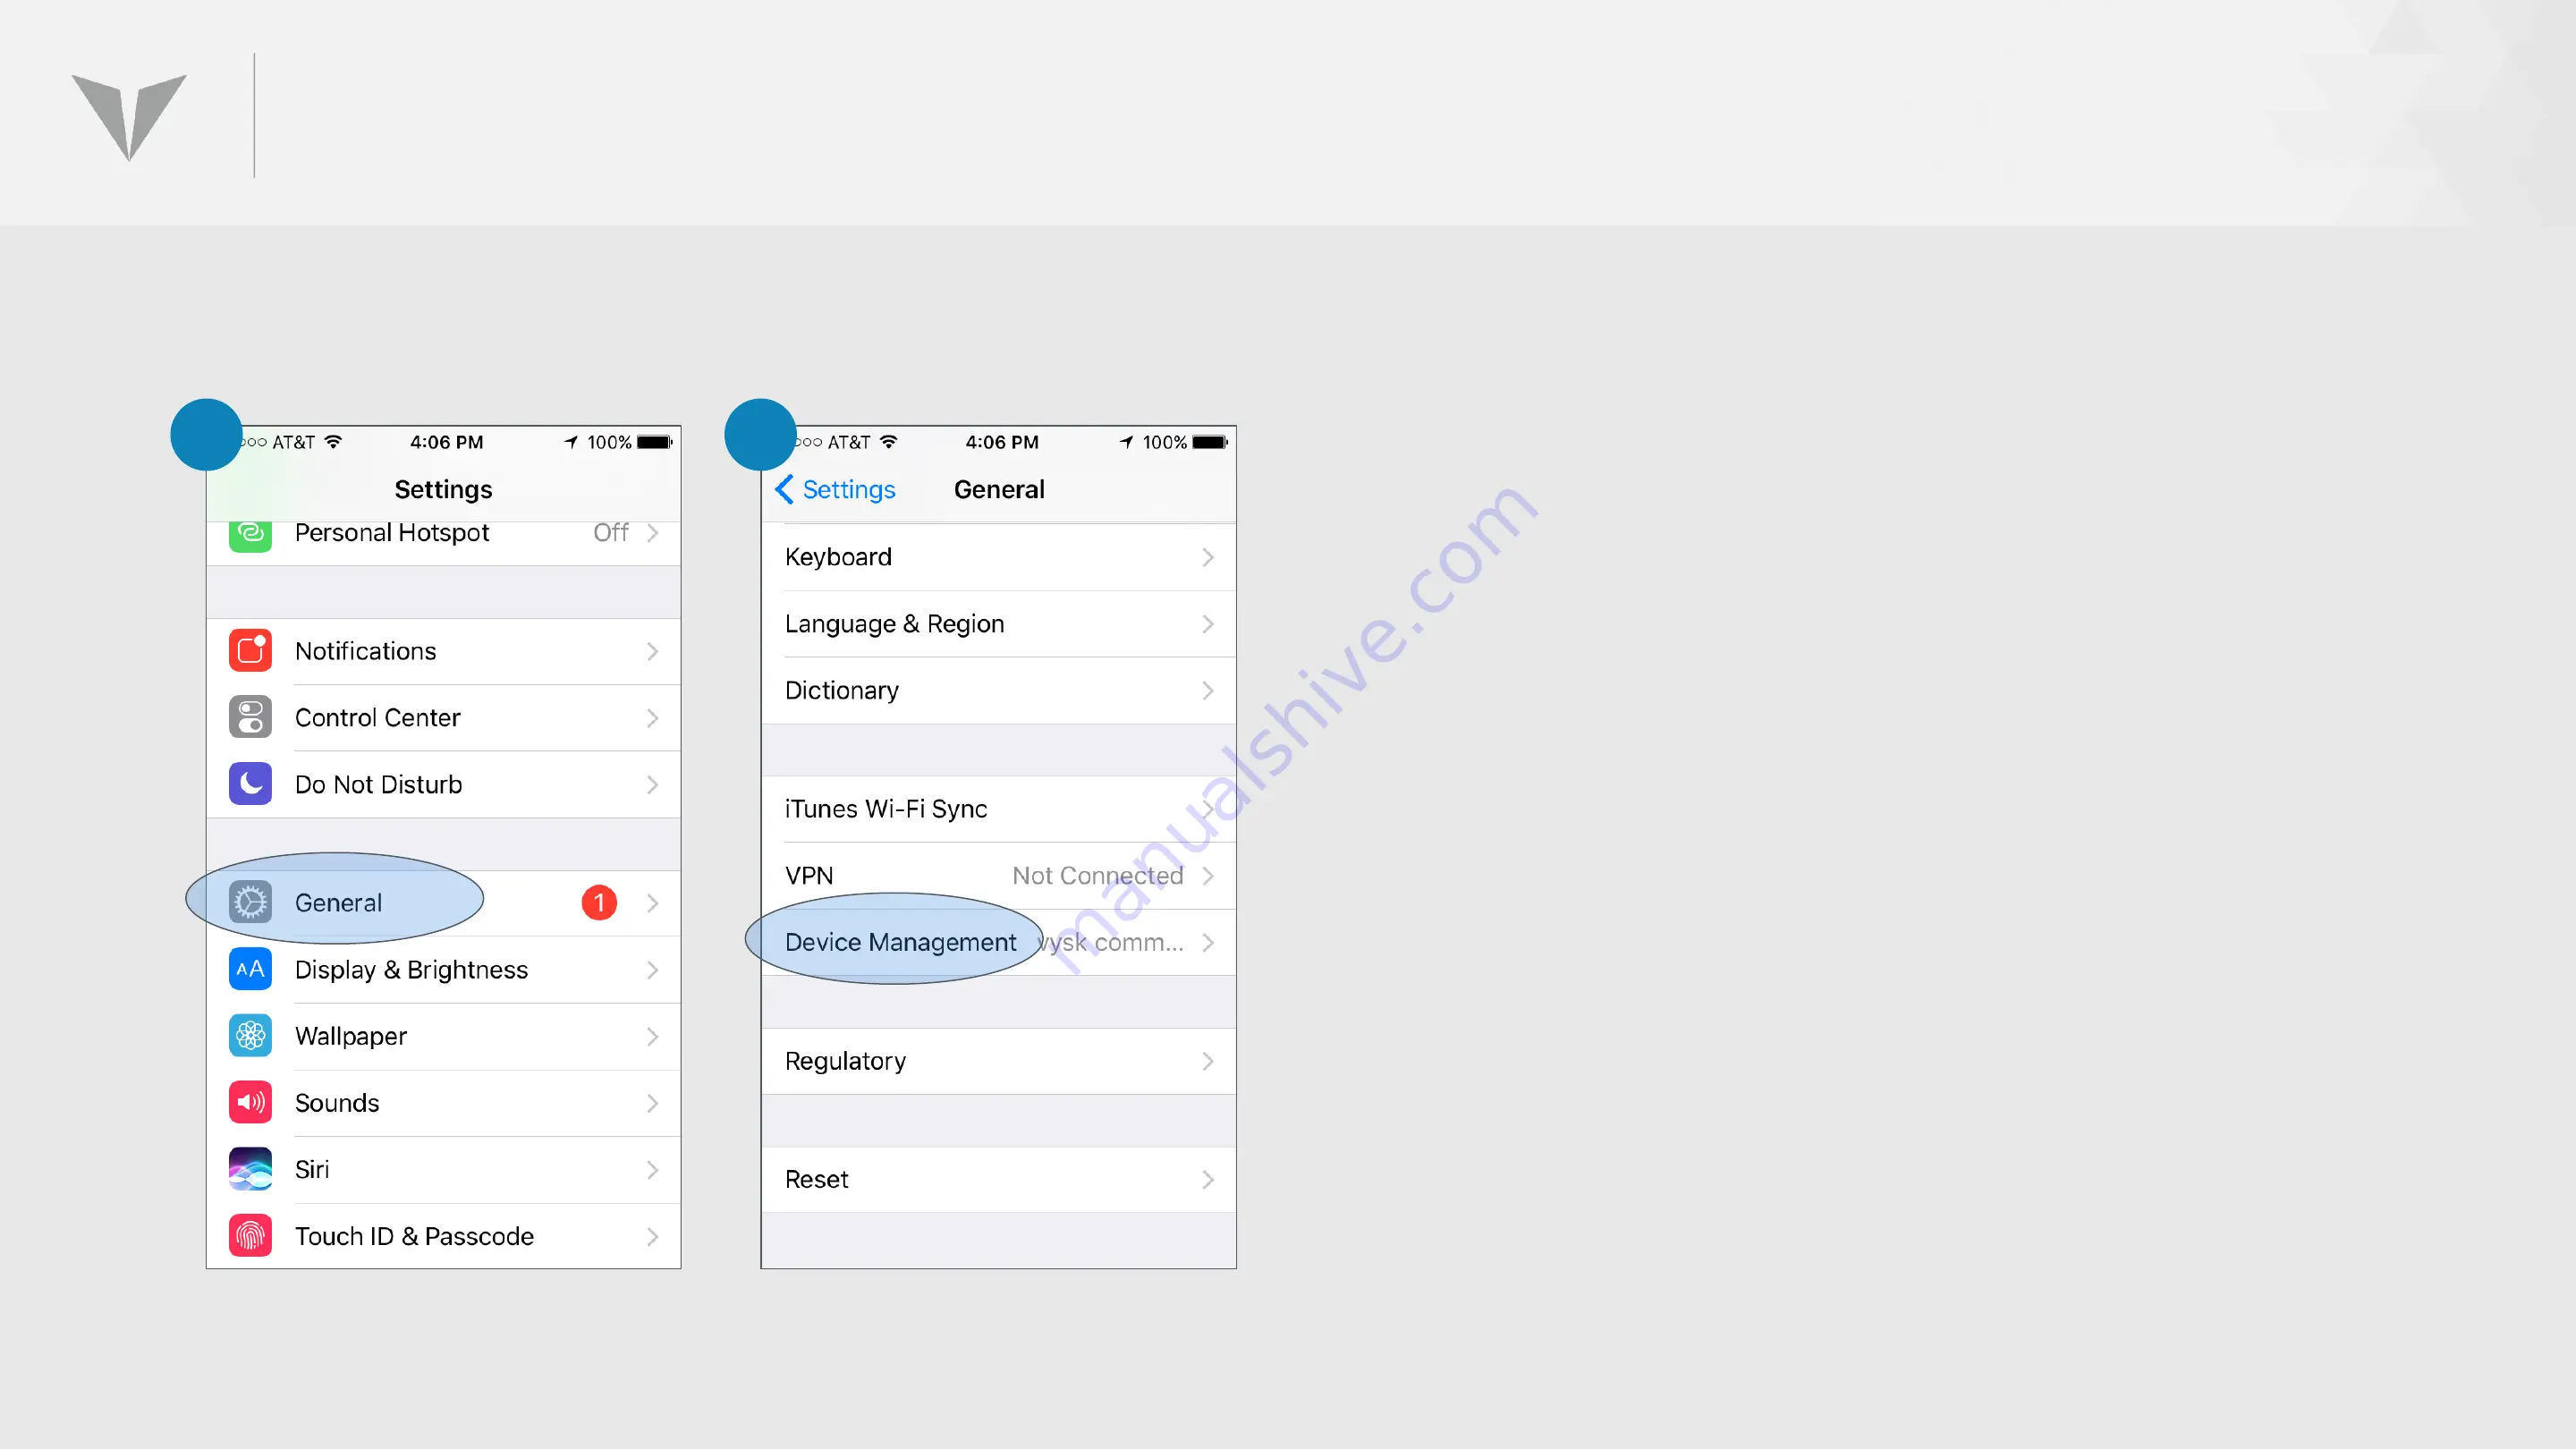Tap the Display & Brightness AA icon
Image resolution: width=2576 pixels, height=1449 pixels.
point(250,969)
